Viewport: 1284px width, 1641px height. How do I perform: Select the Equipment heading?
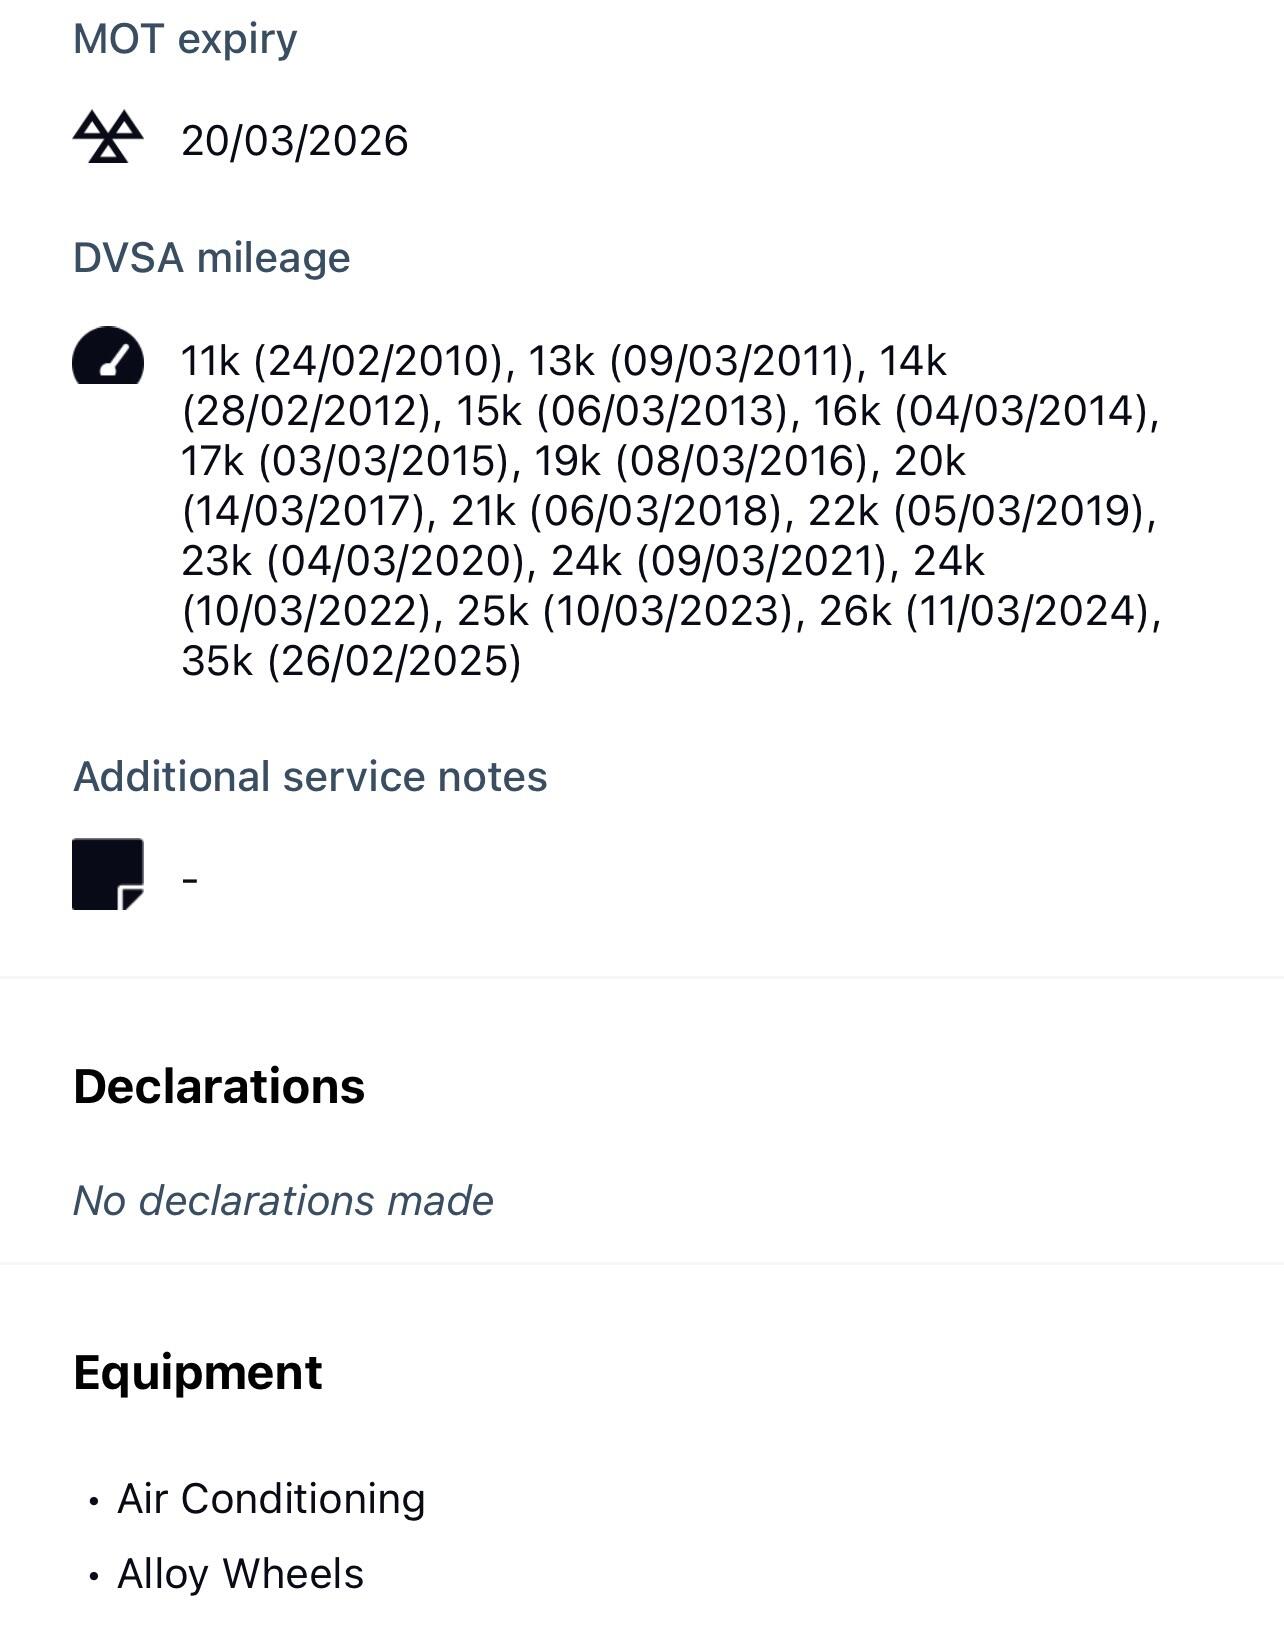pyautogui.click(x=198, y=1373)
